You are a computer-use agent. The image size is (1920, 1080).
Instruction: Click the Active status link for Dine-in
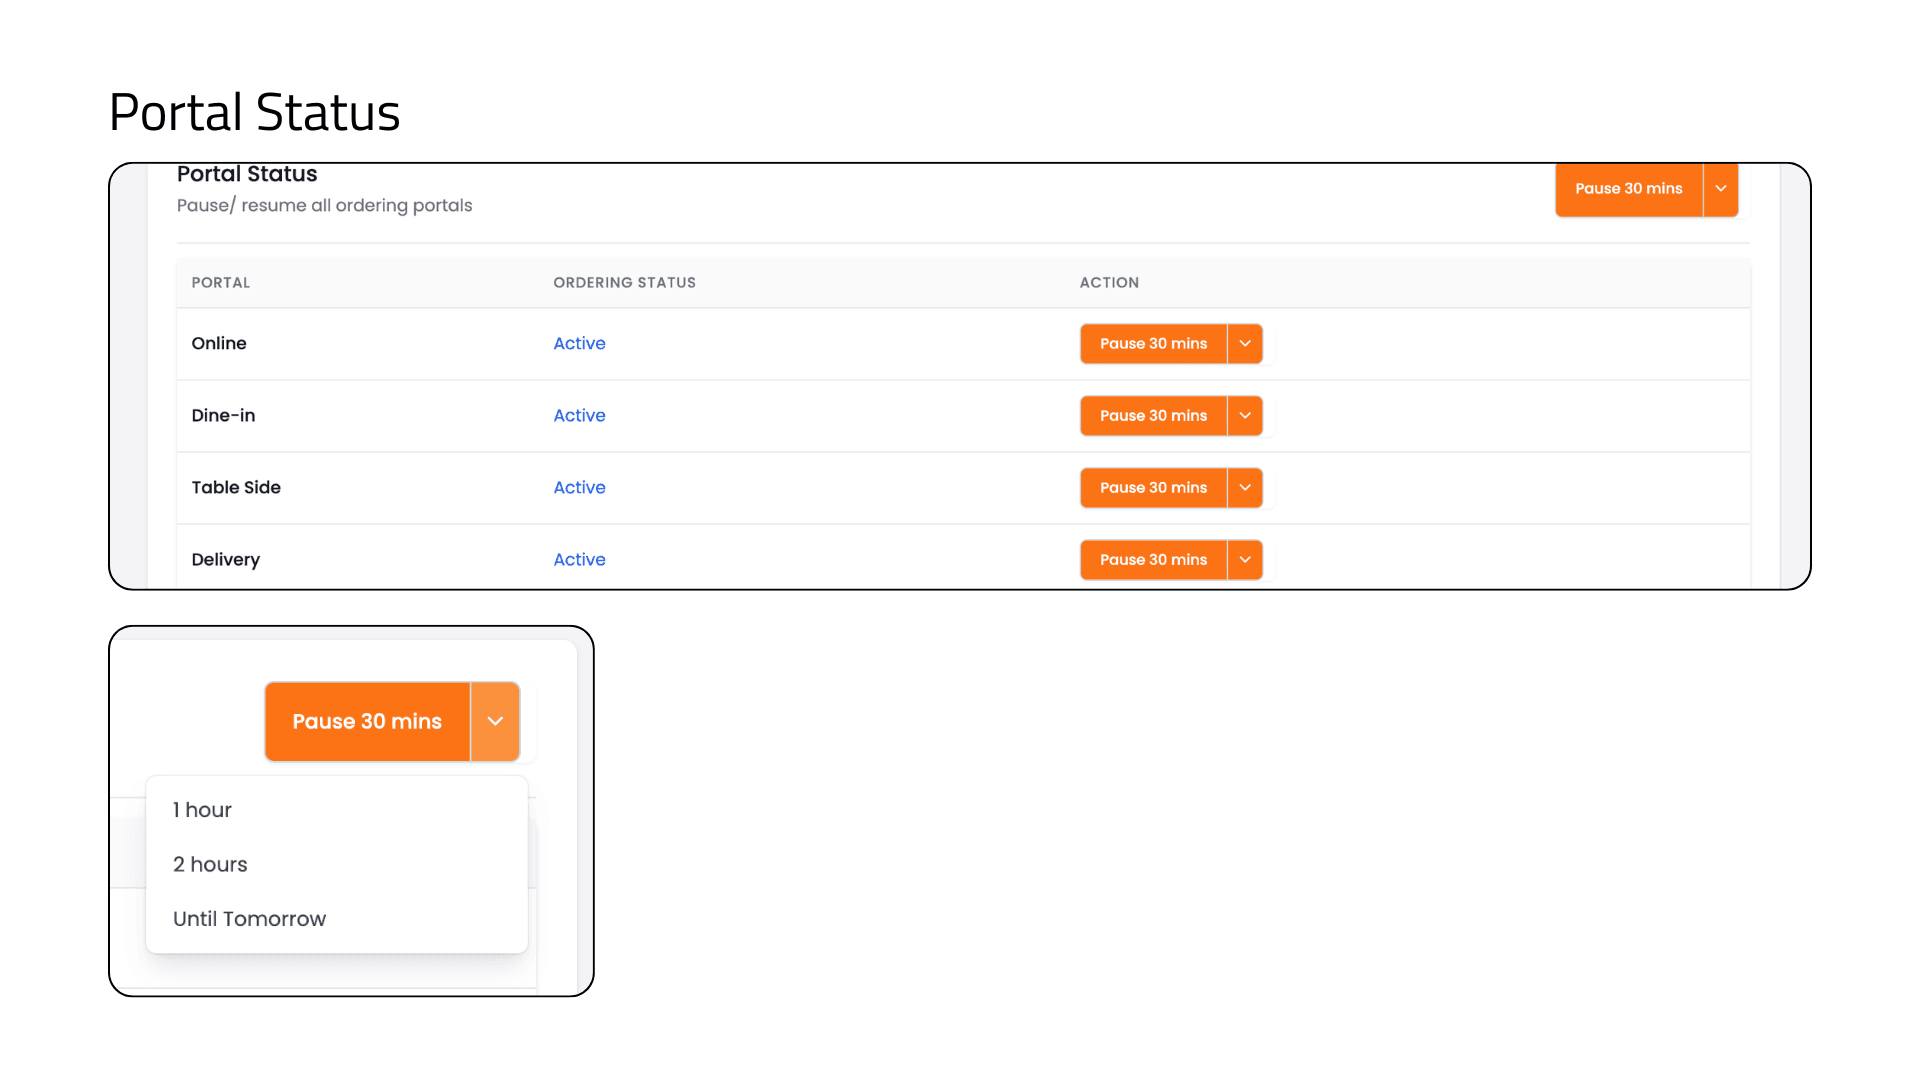pyautogui.click(x=579, y=415)
